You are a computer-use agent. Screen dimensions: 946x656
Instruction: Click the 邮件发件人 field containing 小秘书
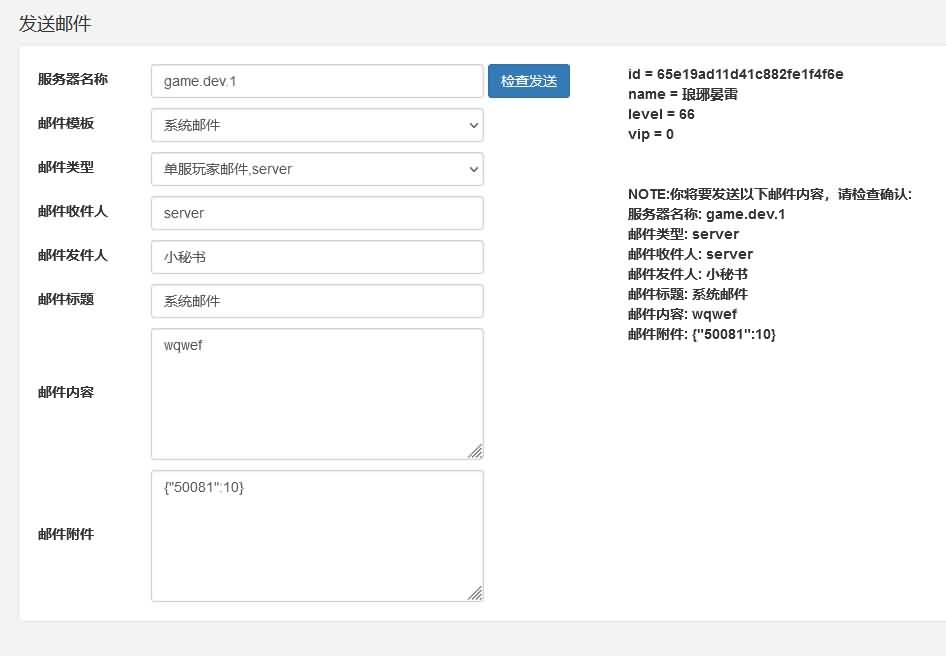coord(316,257)
